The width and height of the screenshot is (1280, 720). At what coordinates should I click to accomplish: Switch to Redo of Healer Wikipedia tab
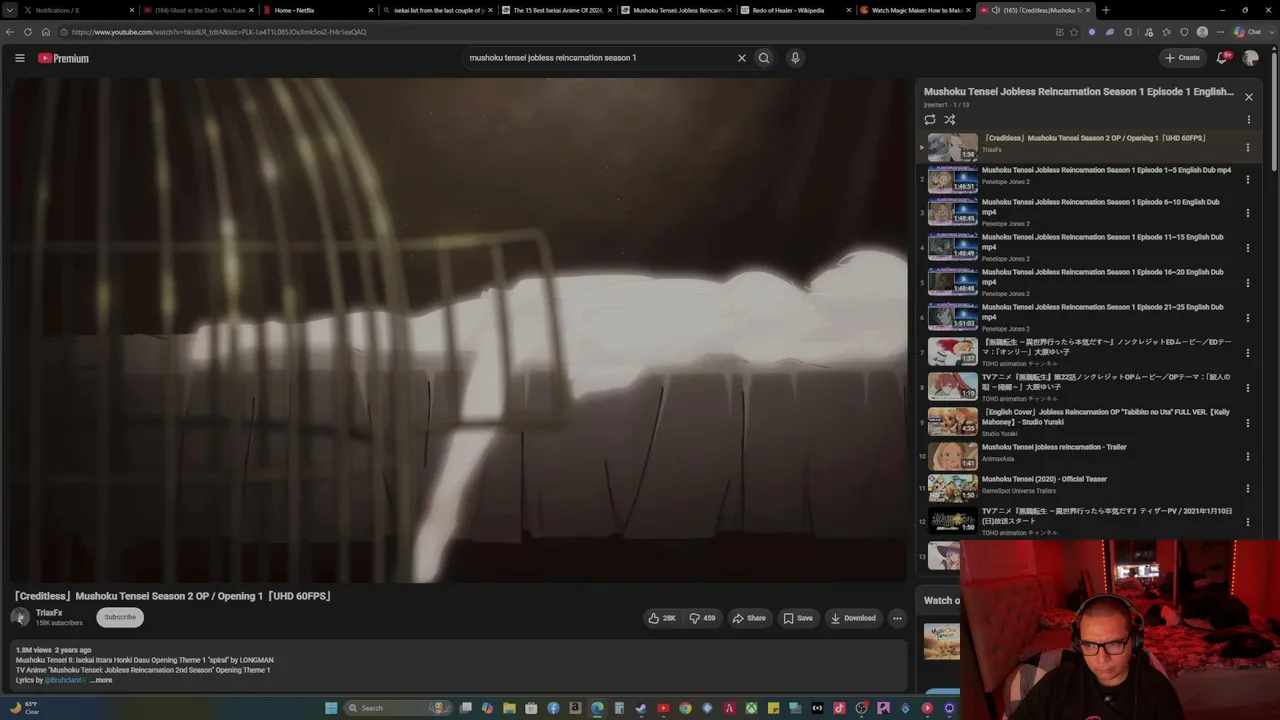click(797, 10)
